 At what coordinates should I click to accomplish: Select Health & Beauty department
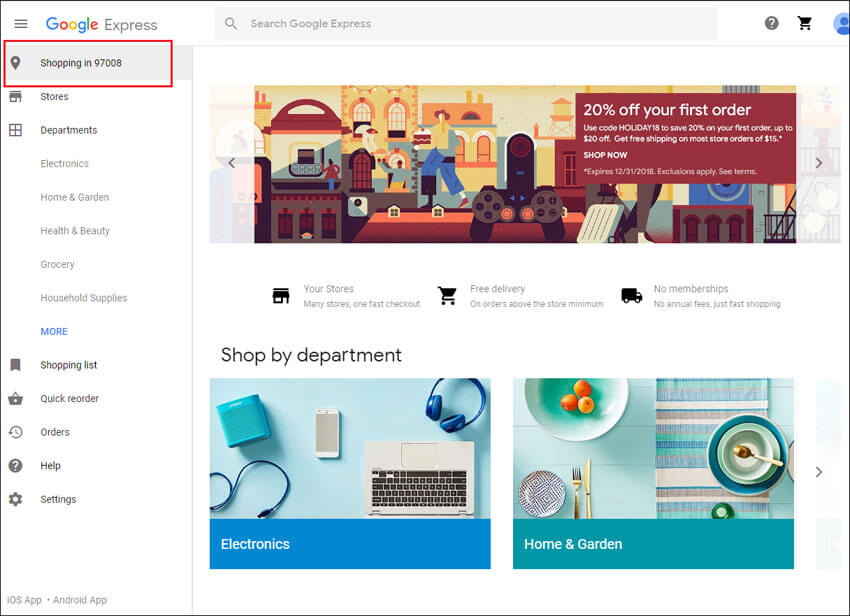click(x=75, y=231)
